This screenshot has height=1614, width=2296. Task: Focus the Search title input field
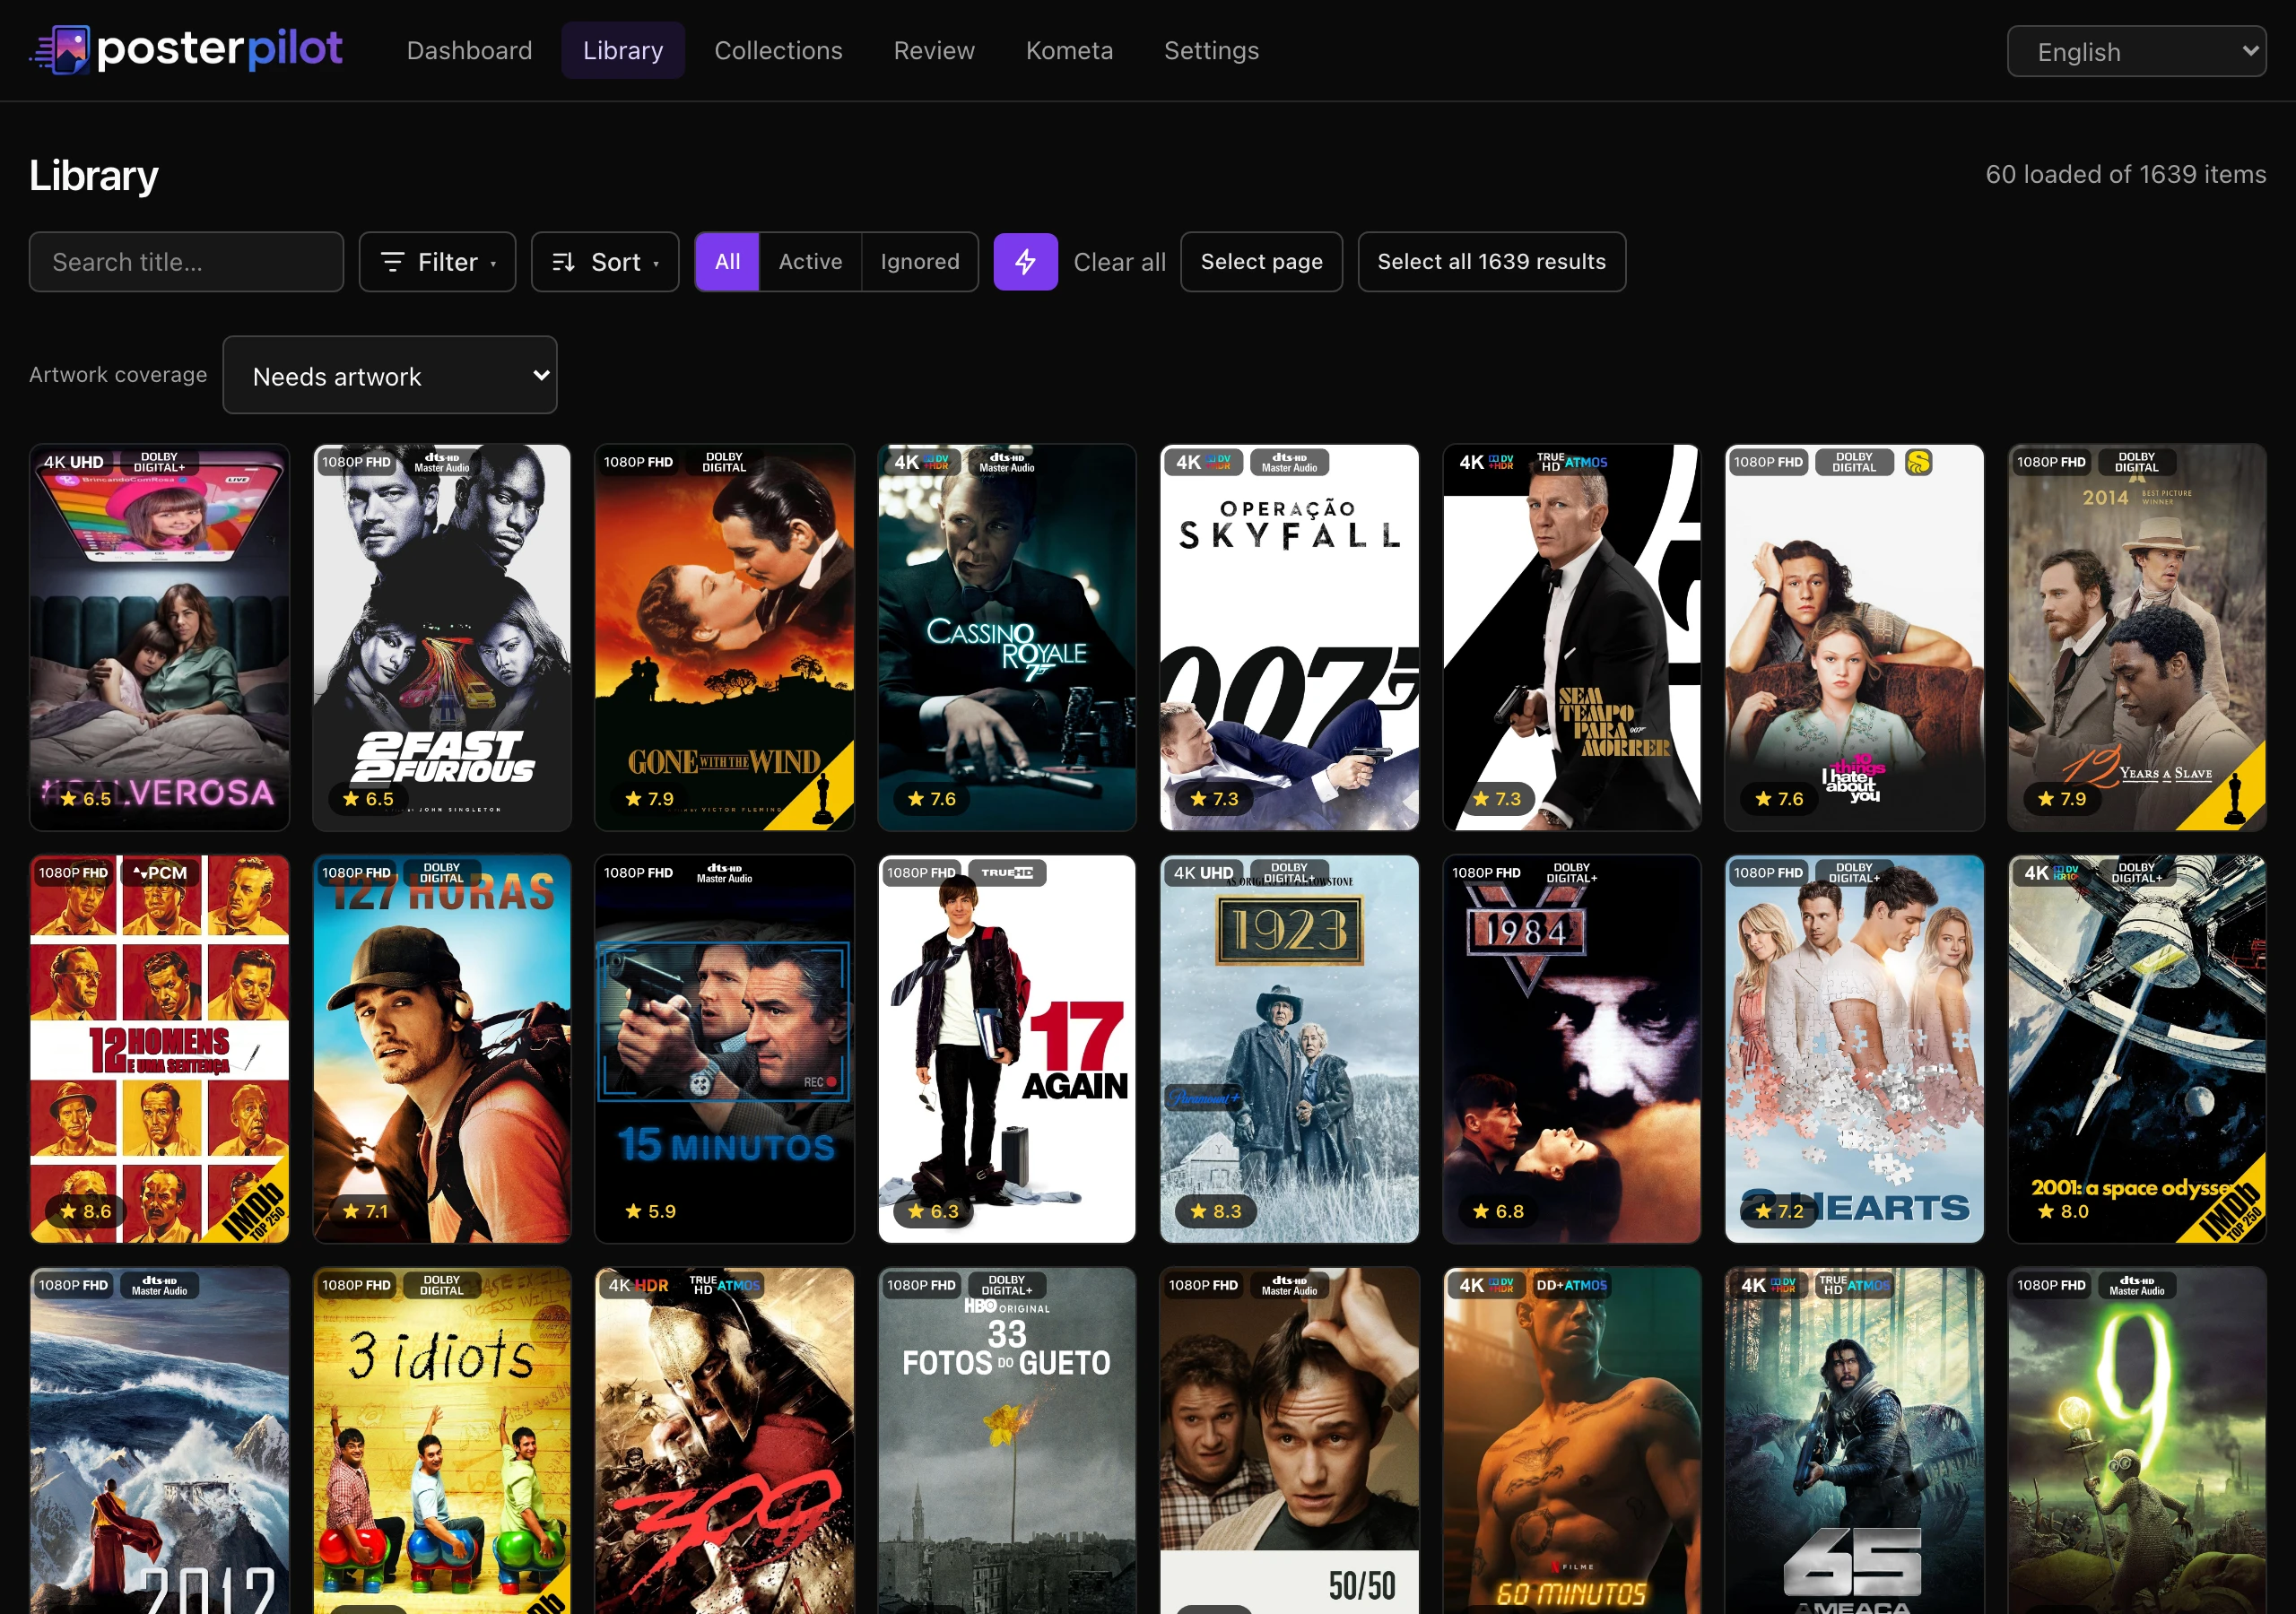pos(186,262)
